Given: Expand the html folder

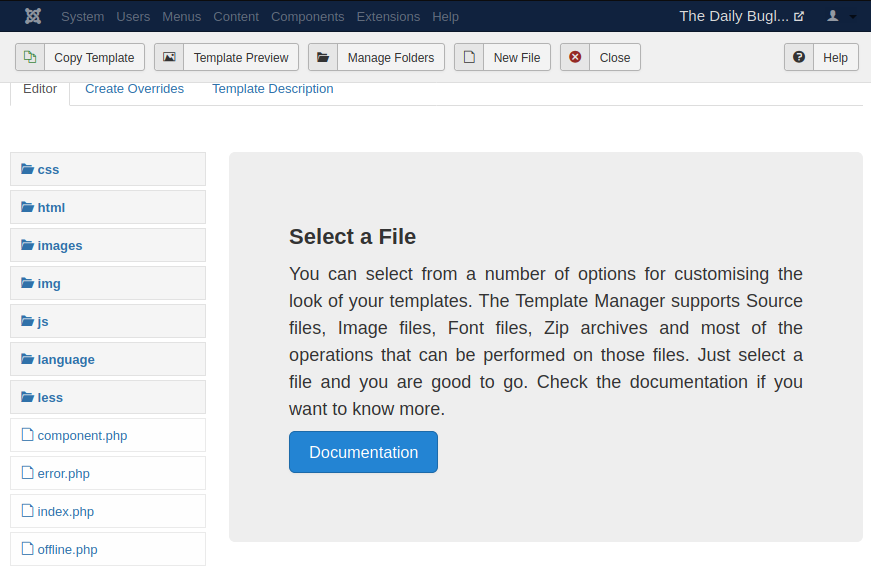Looking at the screenshot, I should (108, 207).
